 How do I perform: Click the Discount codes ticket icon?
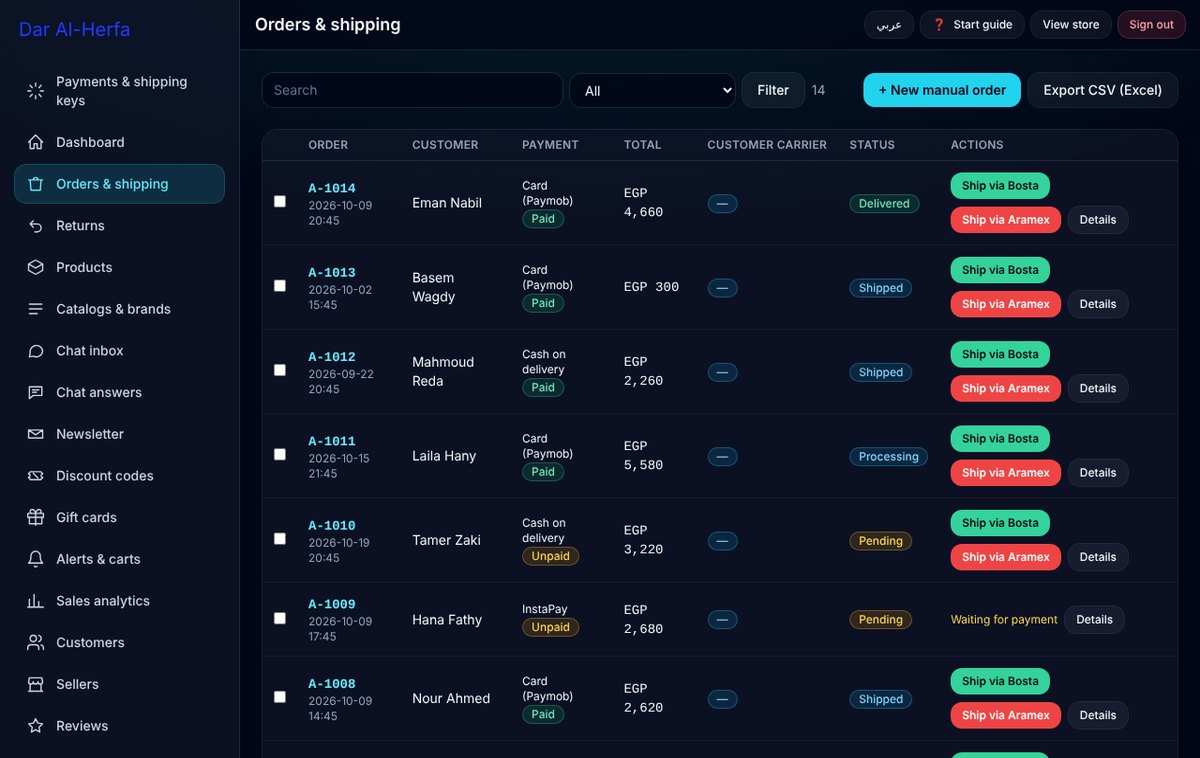pos(36,476)
